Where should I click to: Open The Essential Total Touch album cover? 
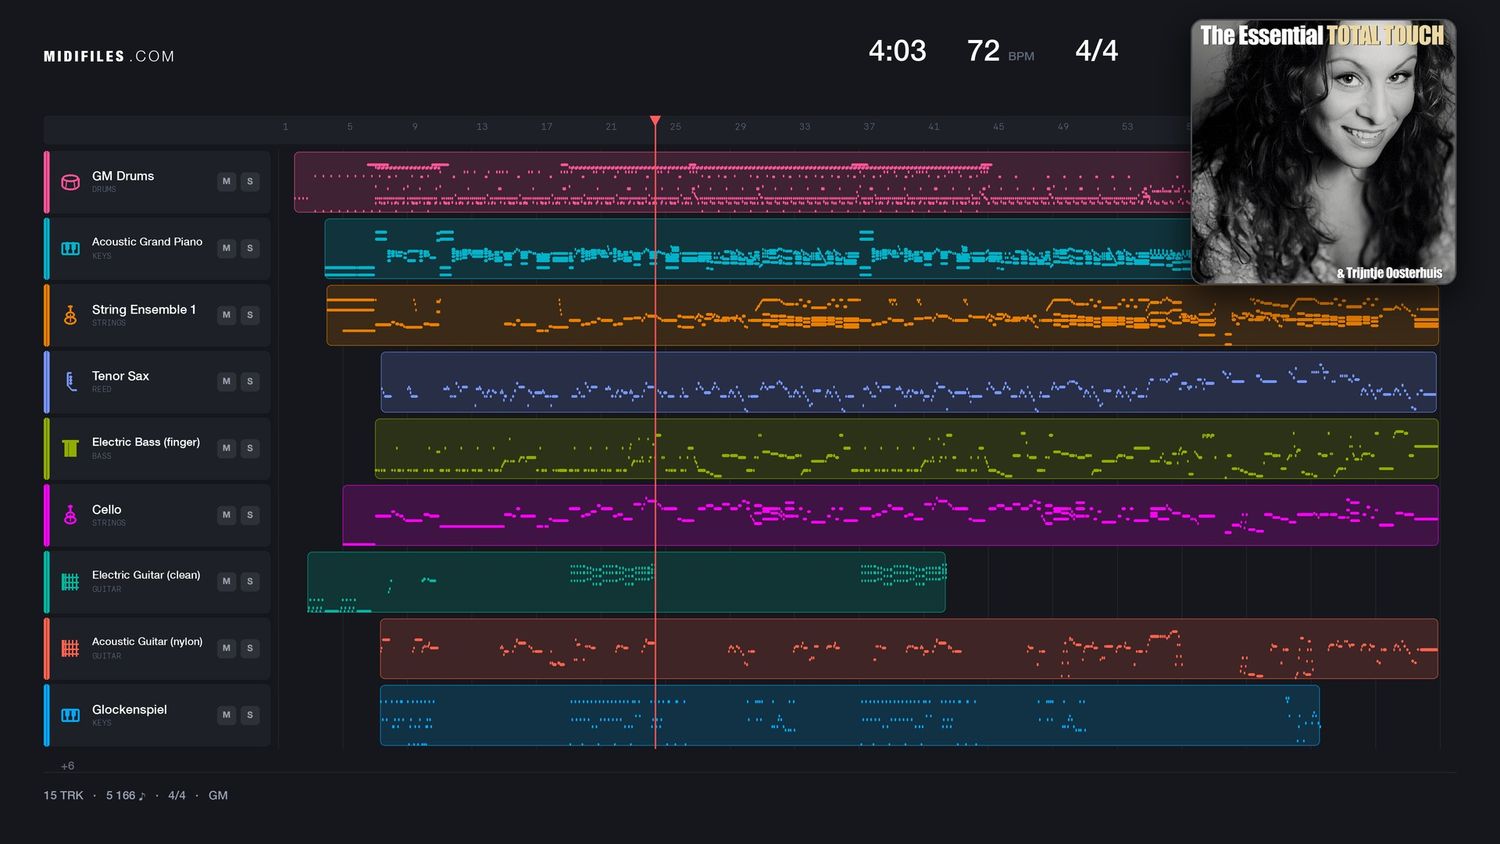pos(1323,152)
